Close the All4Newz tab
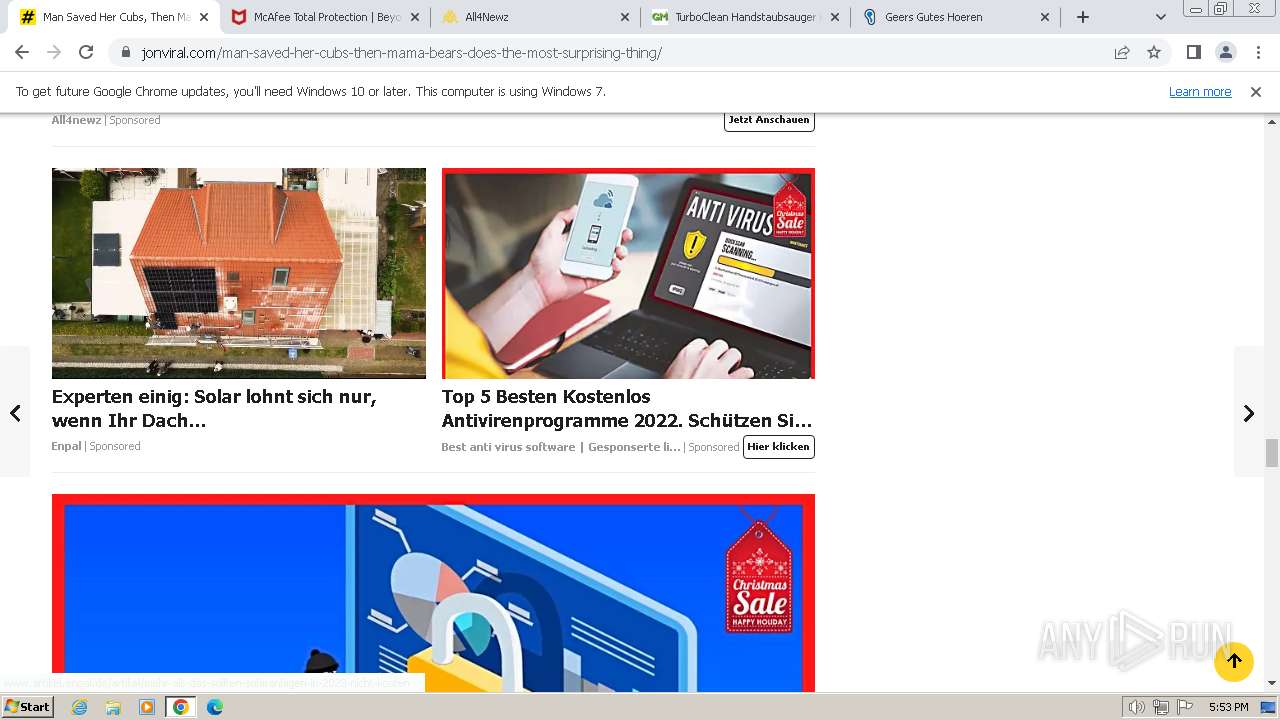 [x=625, y=17]
